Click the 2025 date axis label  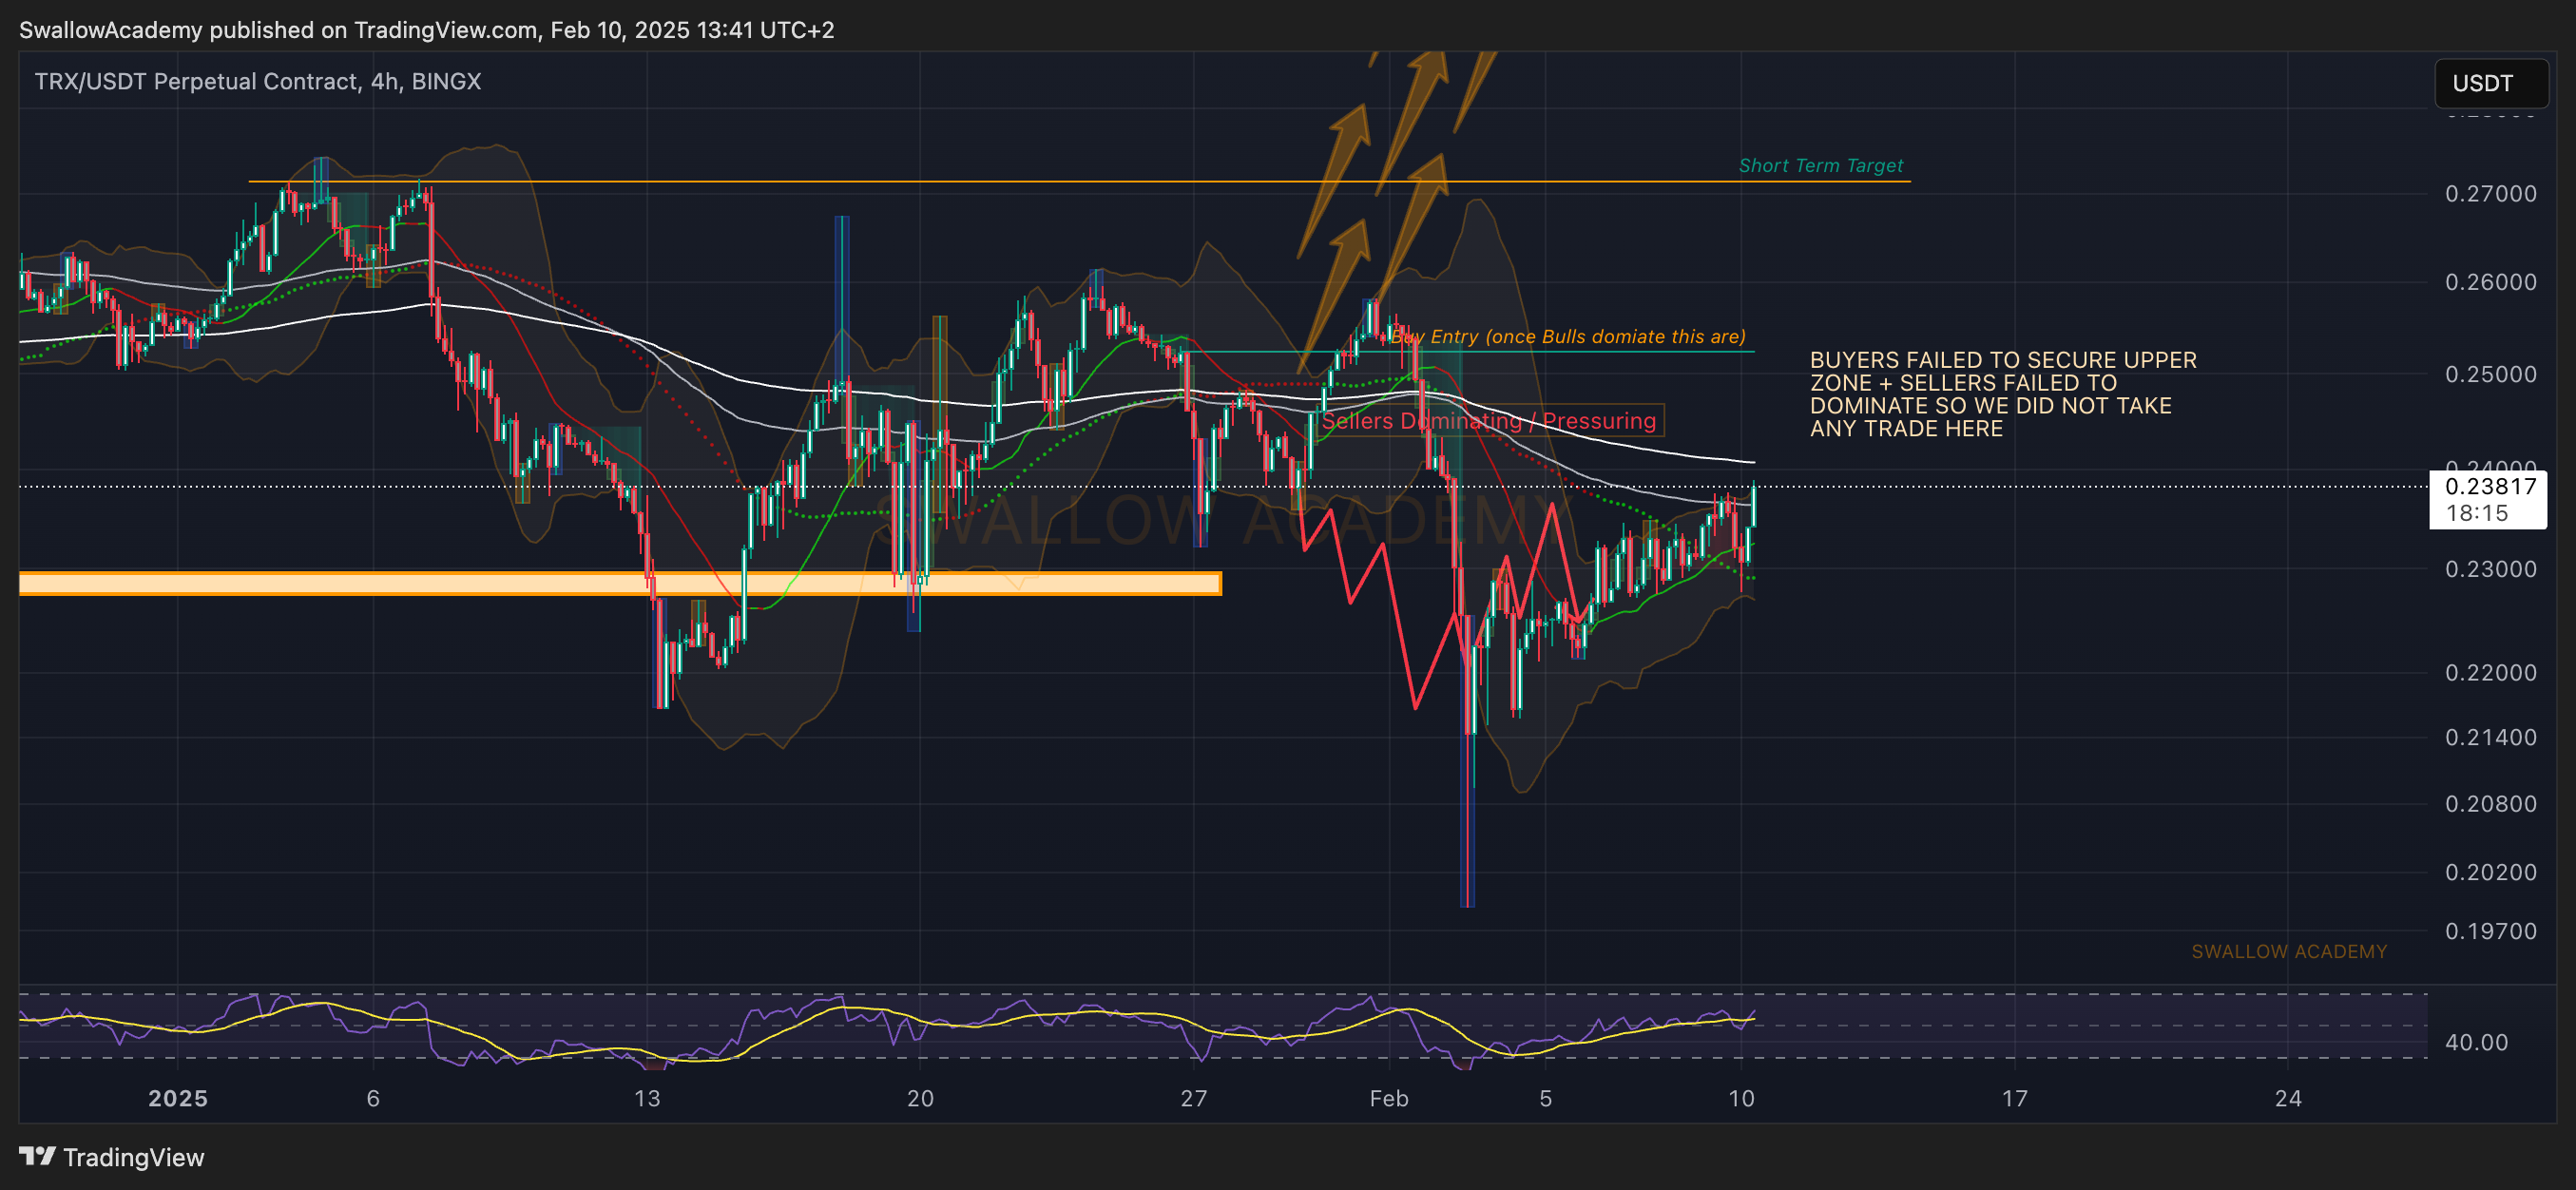178,1099
